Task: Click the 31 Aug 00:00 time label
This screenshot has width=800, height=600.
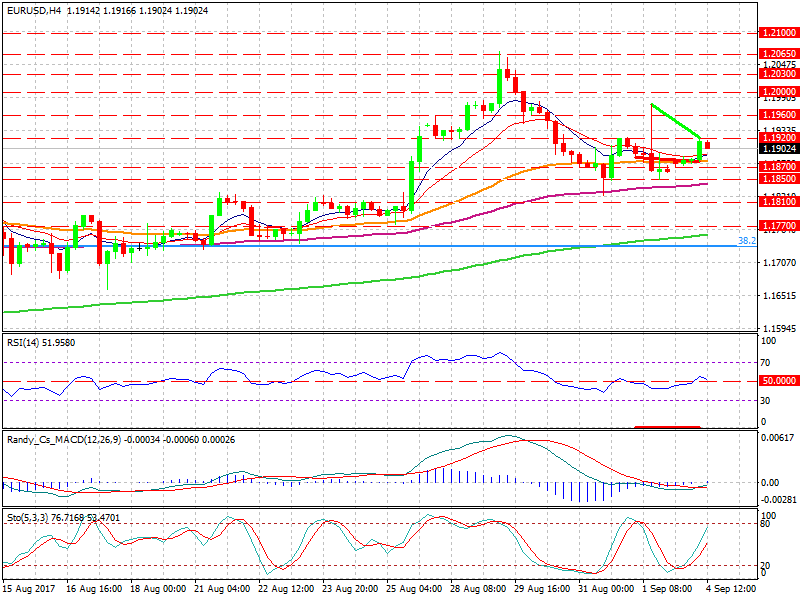Action: (x=606, y=589)
